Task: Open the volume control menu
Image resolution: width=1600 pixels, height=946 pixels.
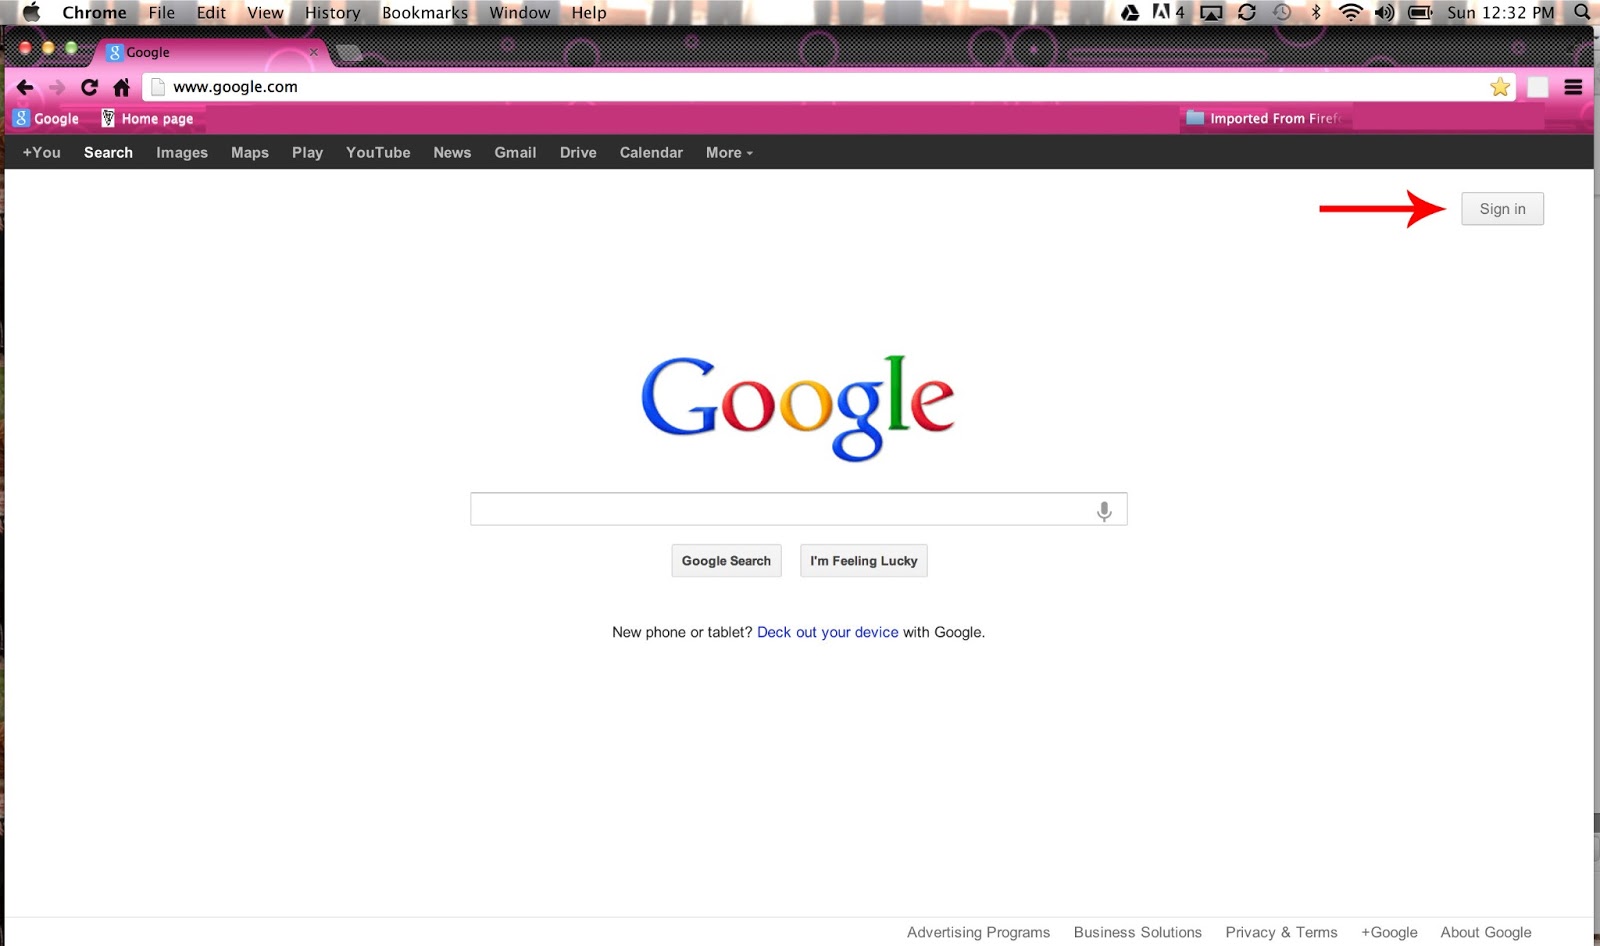Action: pyautogui.click(x=1385, y=12)
